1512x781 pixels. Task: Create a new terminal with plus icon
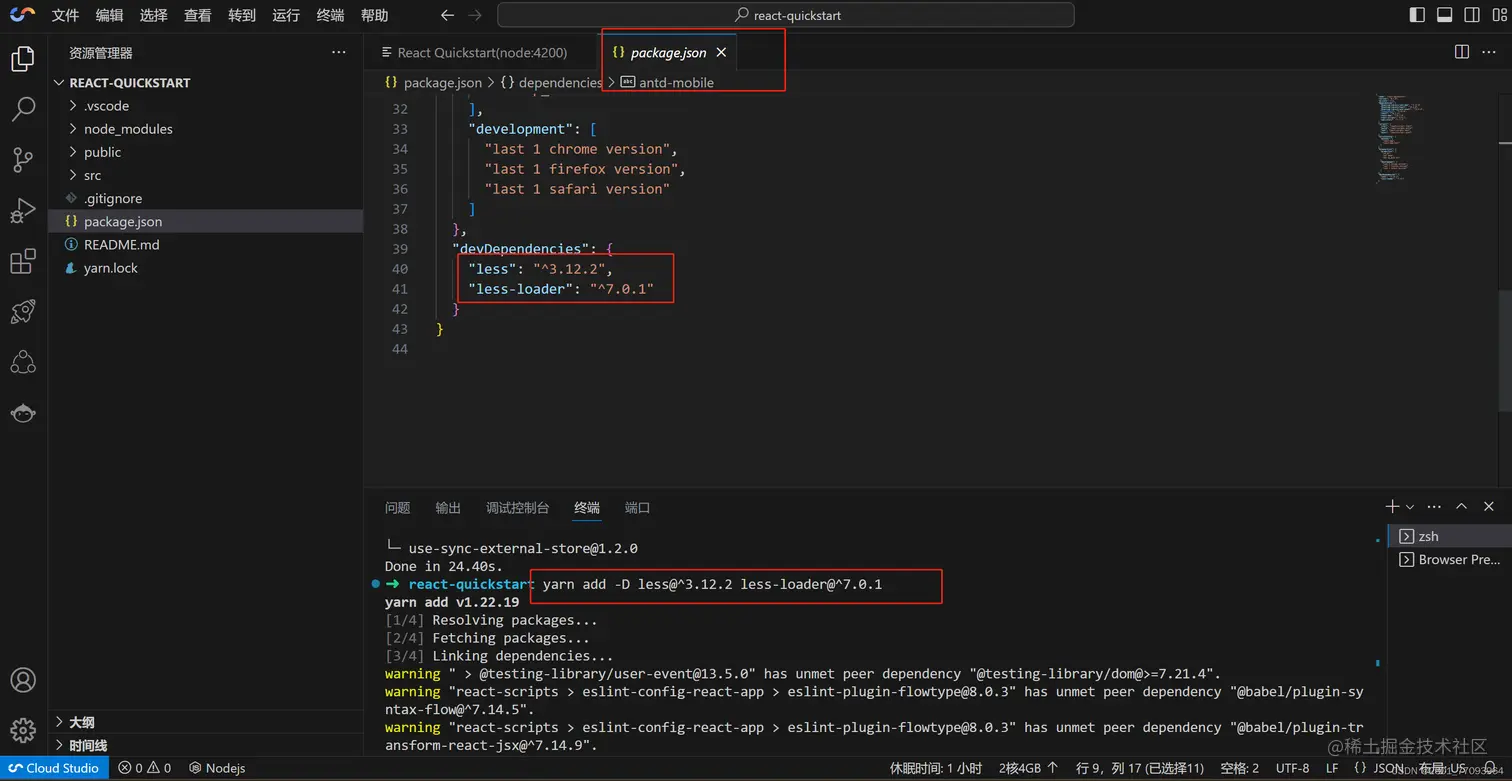tap(1392, 507)
